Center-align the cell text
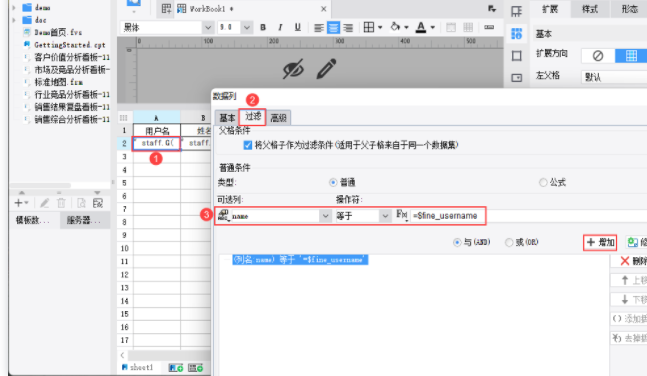This screenshot has height=376, width=647. [333, 28]
